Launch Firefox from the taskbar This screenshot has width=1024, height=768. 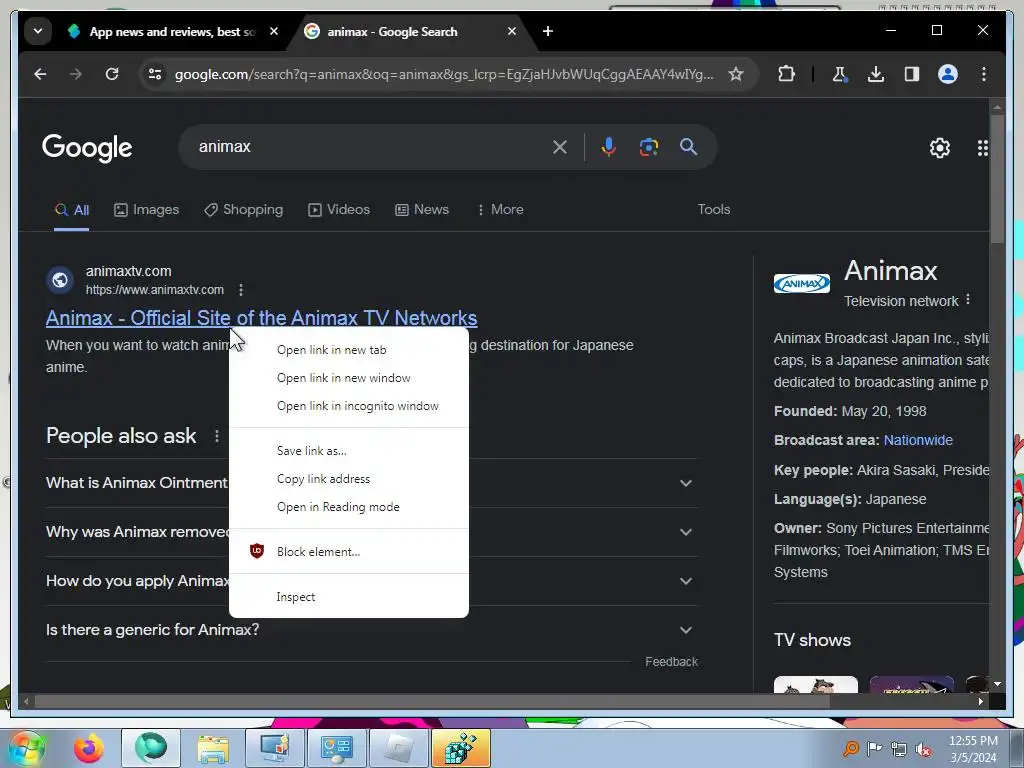(89, 748)
